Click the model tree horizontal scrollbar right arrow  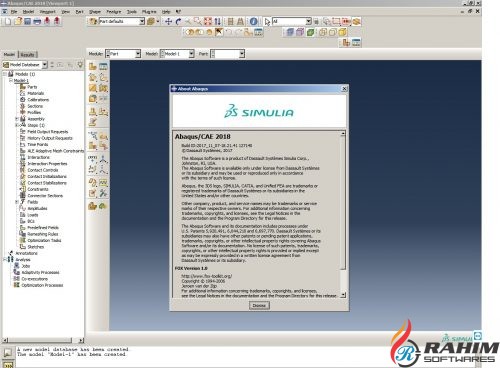[81, 340]
